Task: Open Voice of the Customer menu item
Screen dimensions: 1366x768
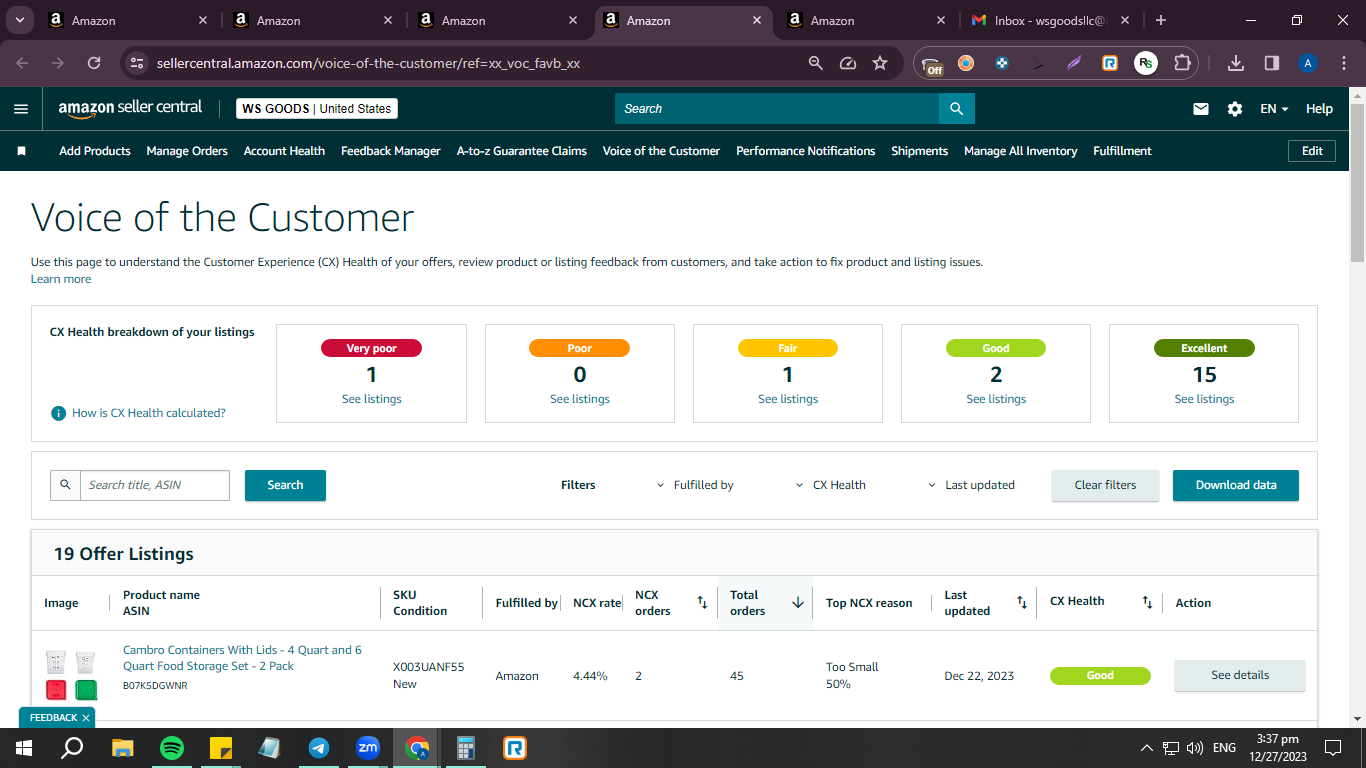Action: coord(661,151)
